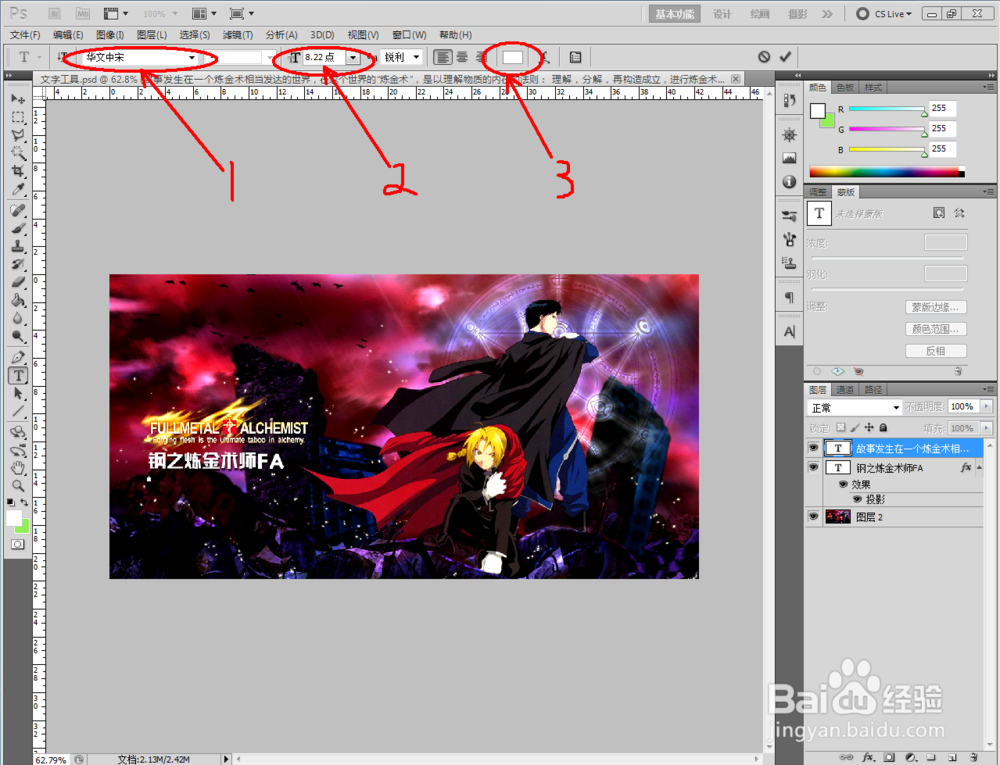
Task: Switch to the 通道 tab
Action: pos(845,390)
